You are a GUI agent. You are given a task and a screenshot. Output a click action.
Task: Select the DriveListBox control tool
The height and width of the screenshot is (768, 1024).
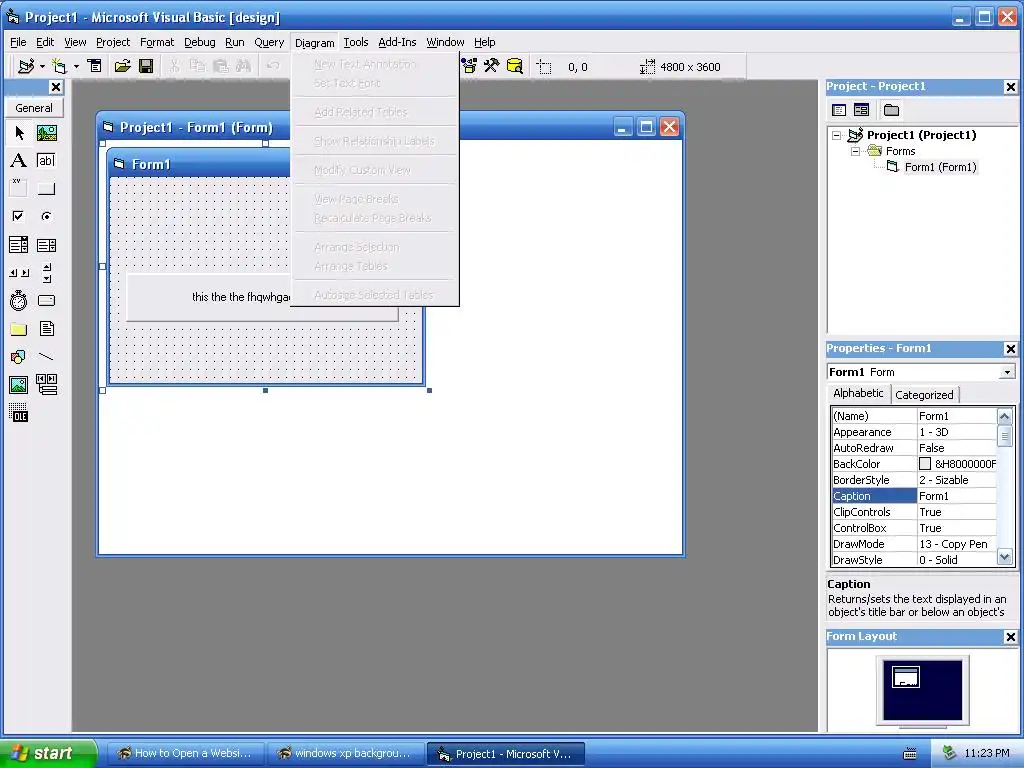[x=46, y=300]
